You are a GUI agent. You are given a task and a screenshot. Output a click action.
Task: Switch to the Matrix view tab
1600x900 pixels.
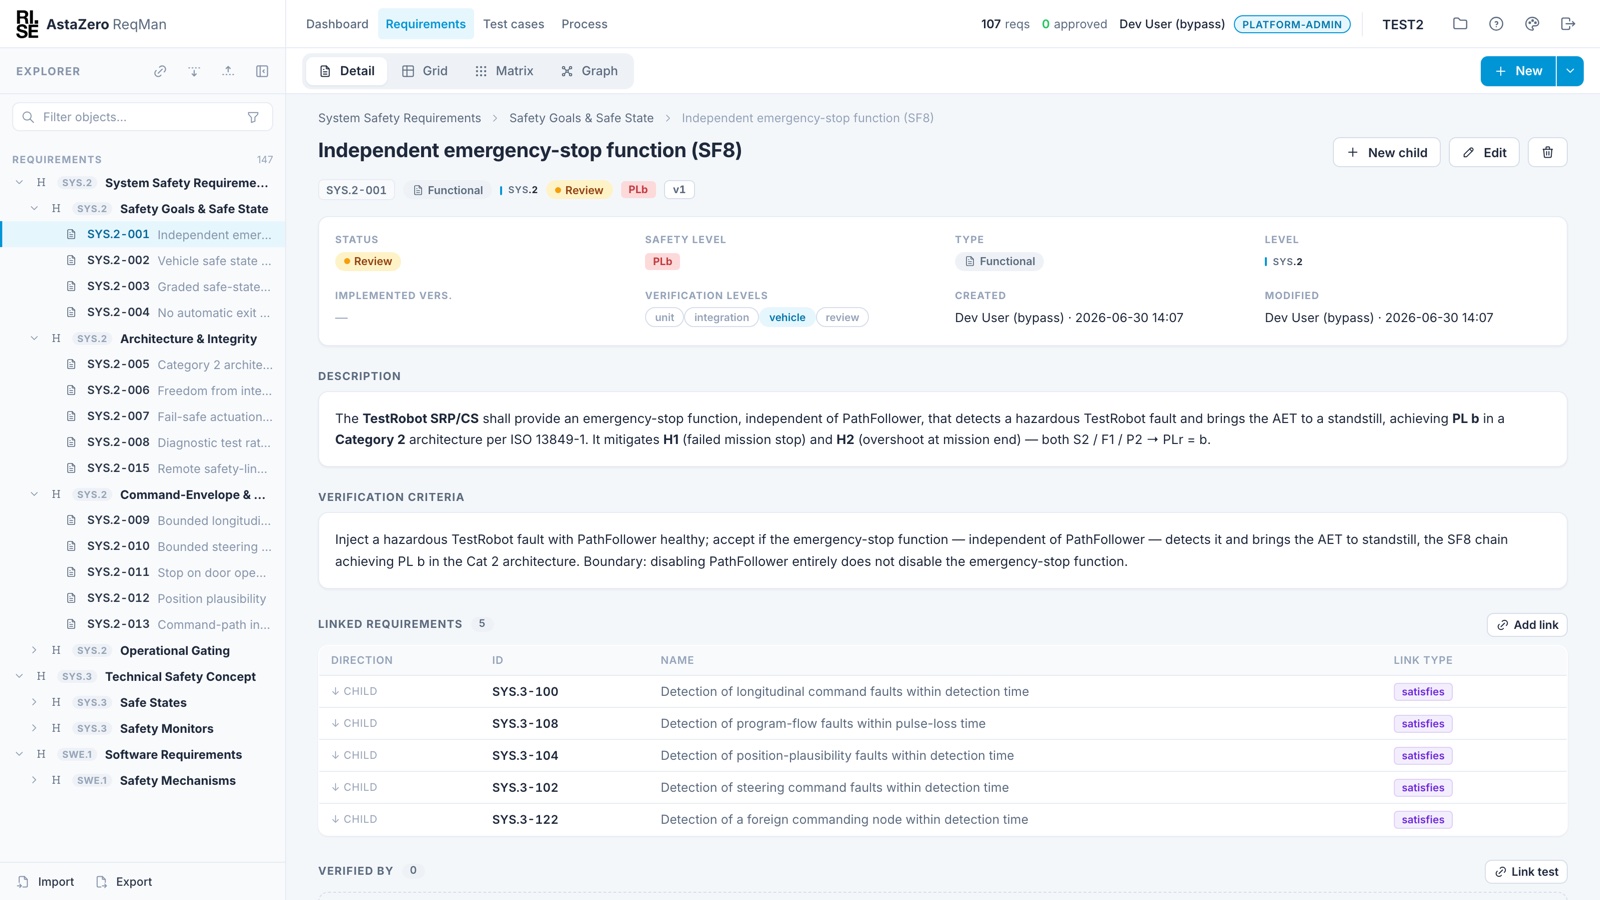(x=504, y=71)
